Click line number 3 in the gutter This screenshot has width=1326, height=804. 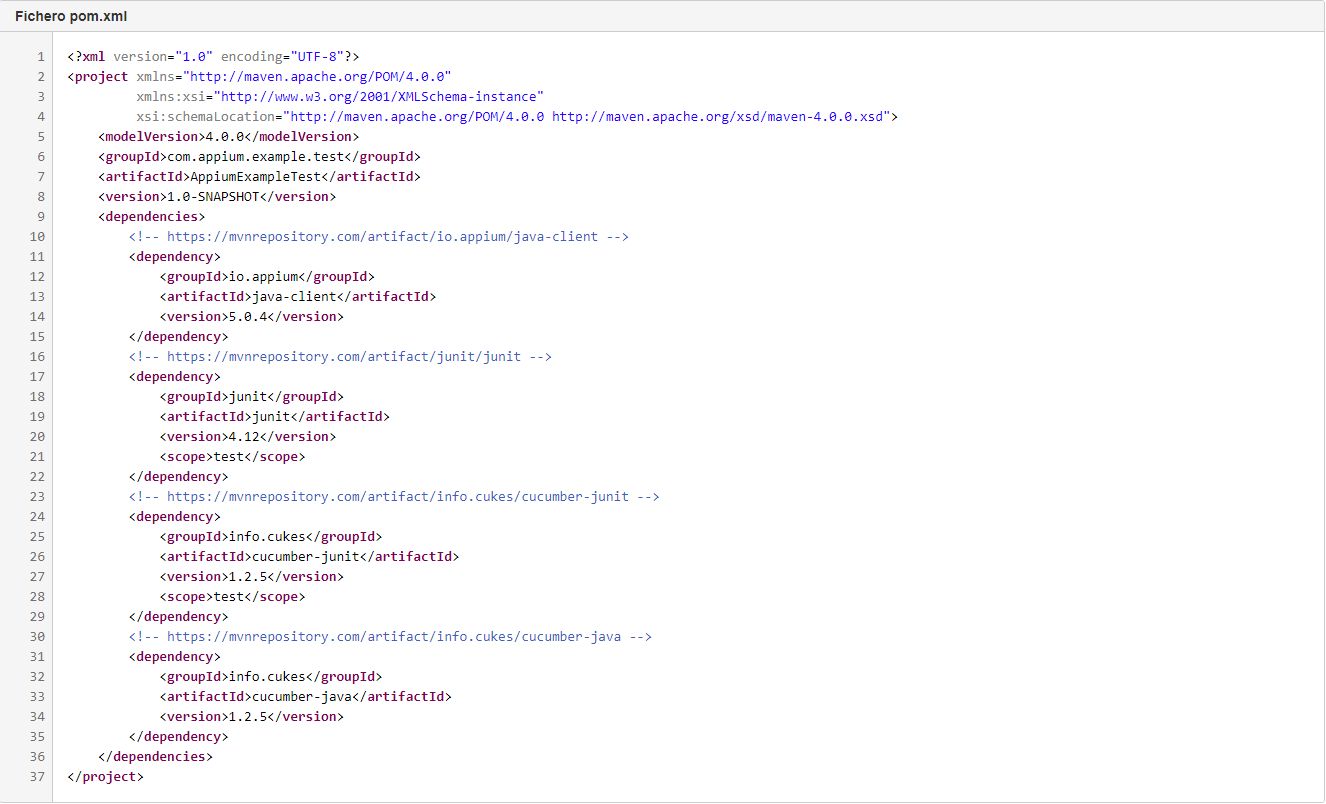click(41, 96)
